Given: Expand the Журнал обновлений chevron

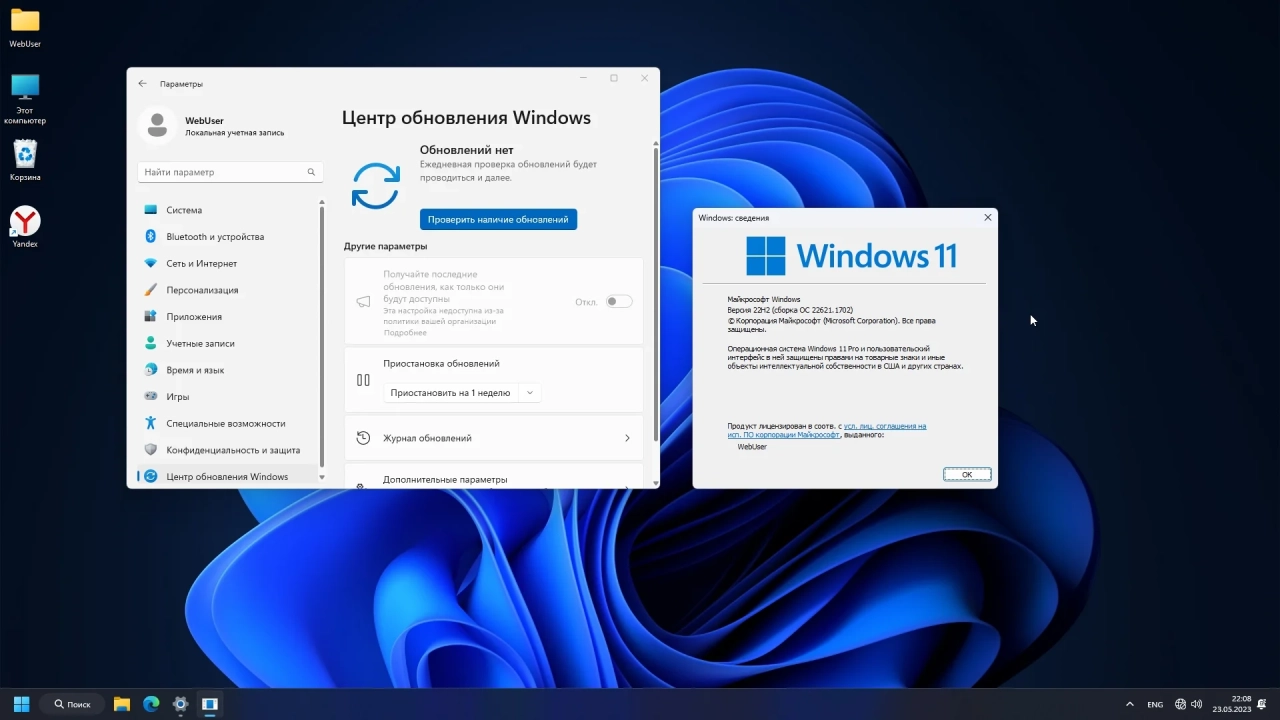Looking at the screenshot, I should click(627, 438).
